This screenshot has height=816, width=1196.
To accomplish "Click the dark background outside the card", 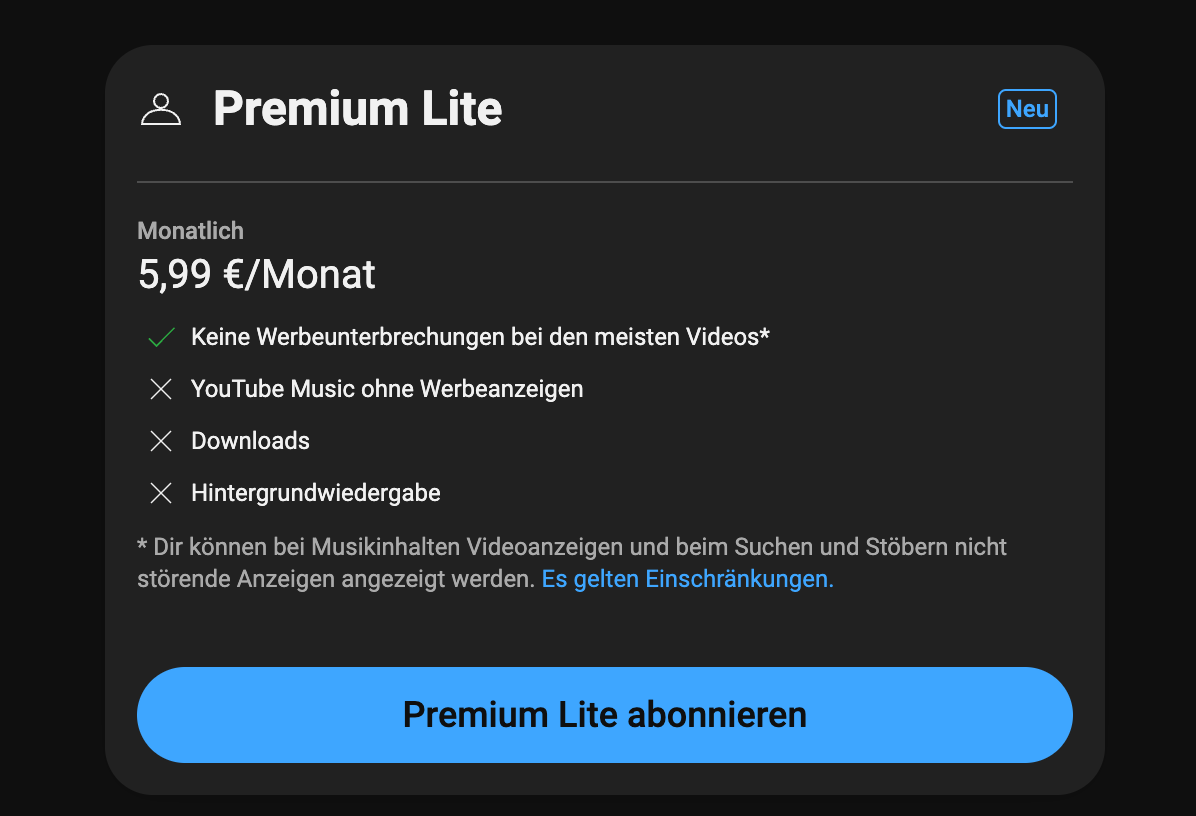I will pyautogui.click(x=52, y=408).
